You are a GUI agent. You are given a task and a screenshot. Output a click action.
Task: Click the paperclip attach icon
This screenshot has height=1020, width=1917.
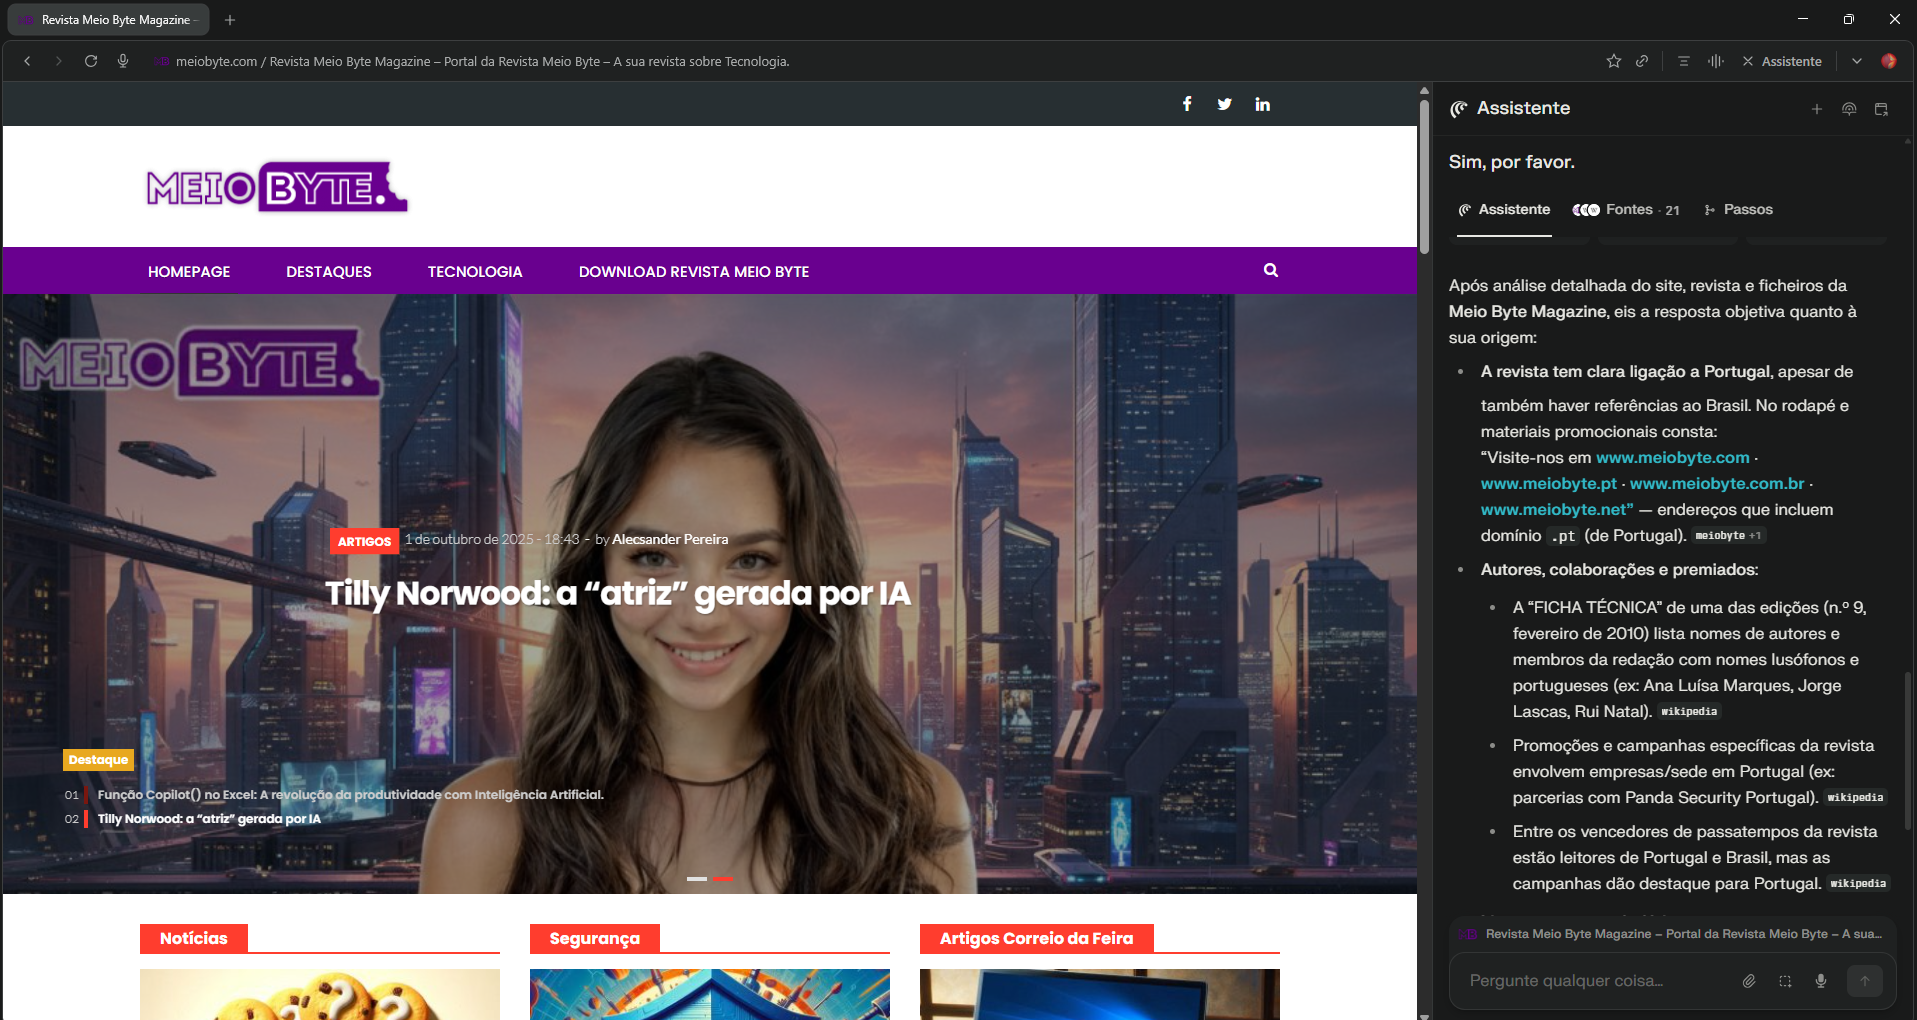click(1749, 981)
